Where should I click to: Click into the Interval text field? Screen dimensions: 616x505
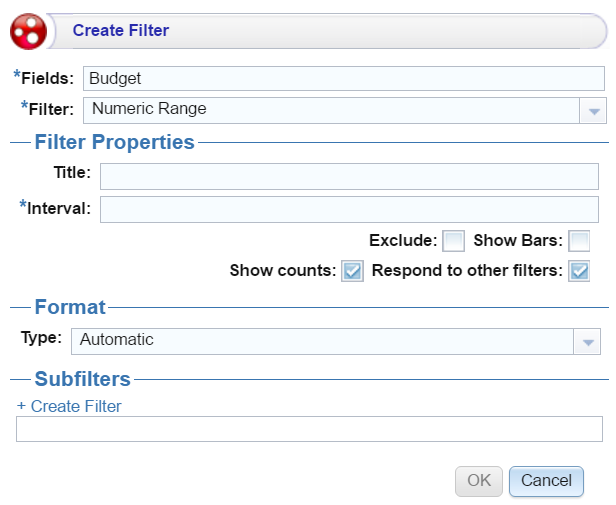[x=349, y=209]
